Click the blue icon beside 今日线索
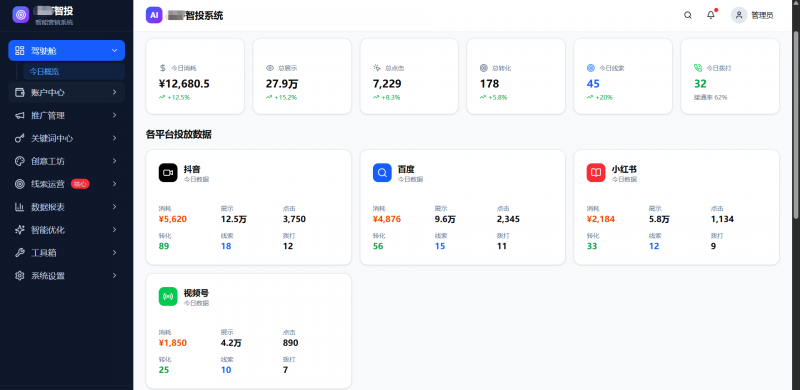Screen dimensions: 800x390 tap(591, 67)
